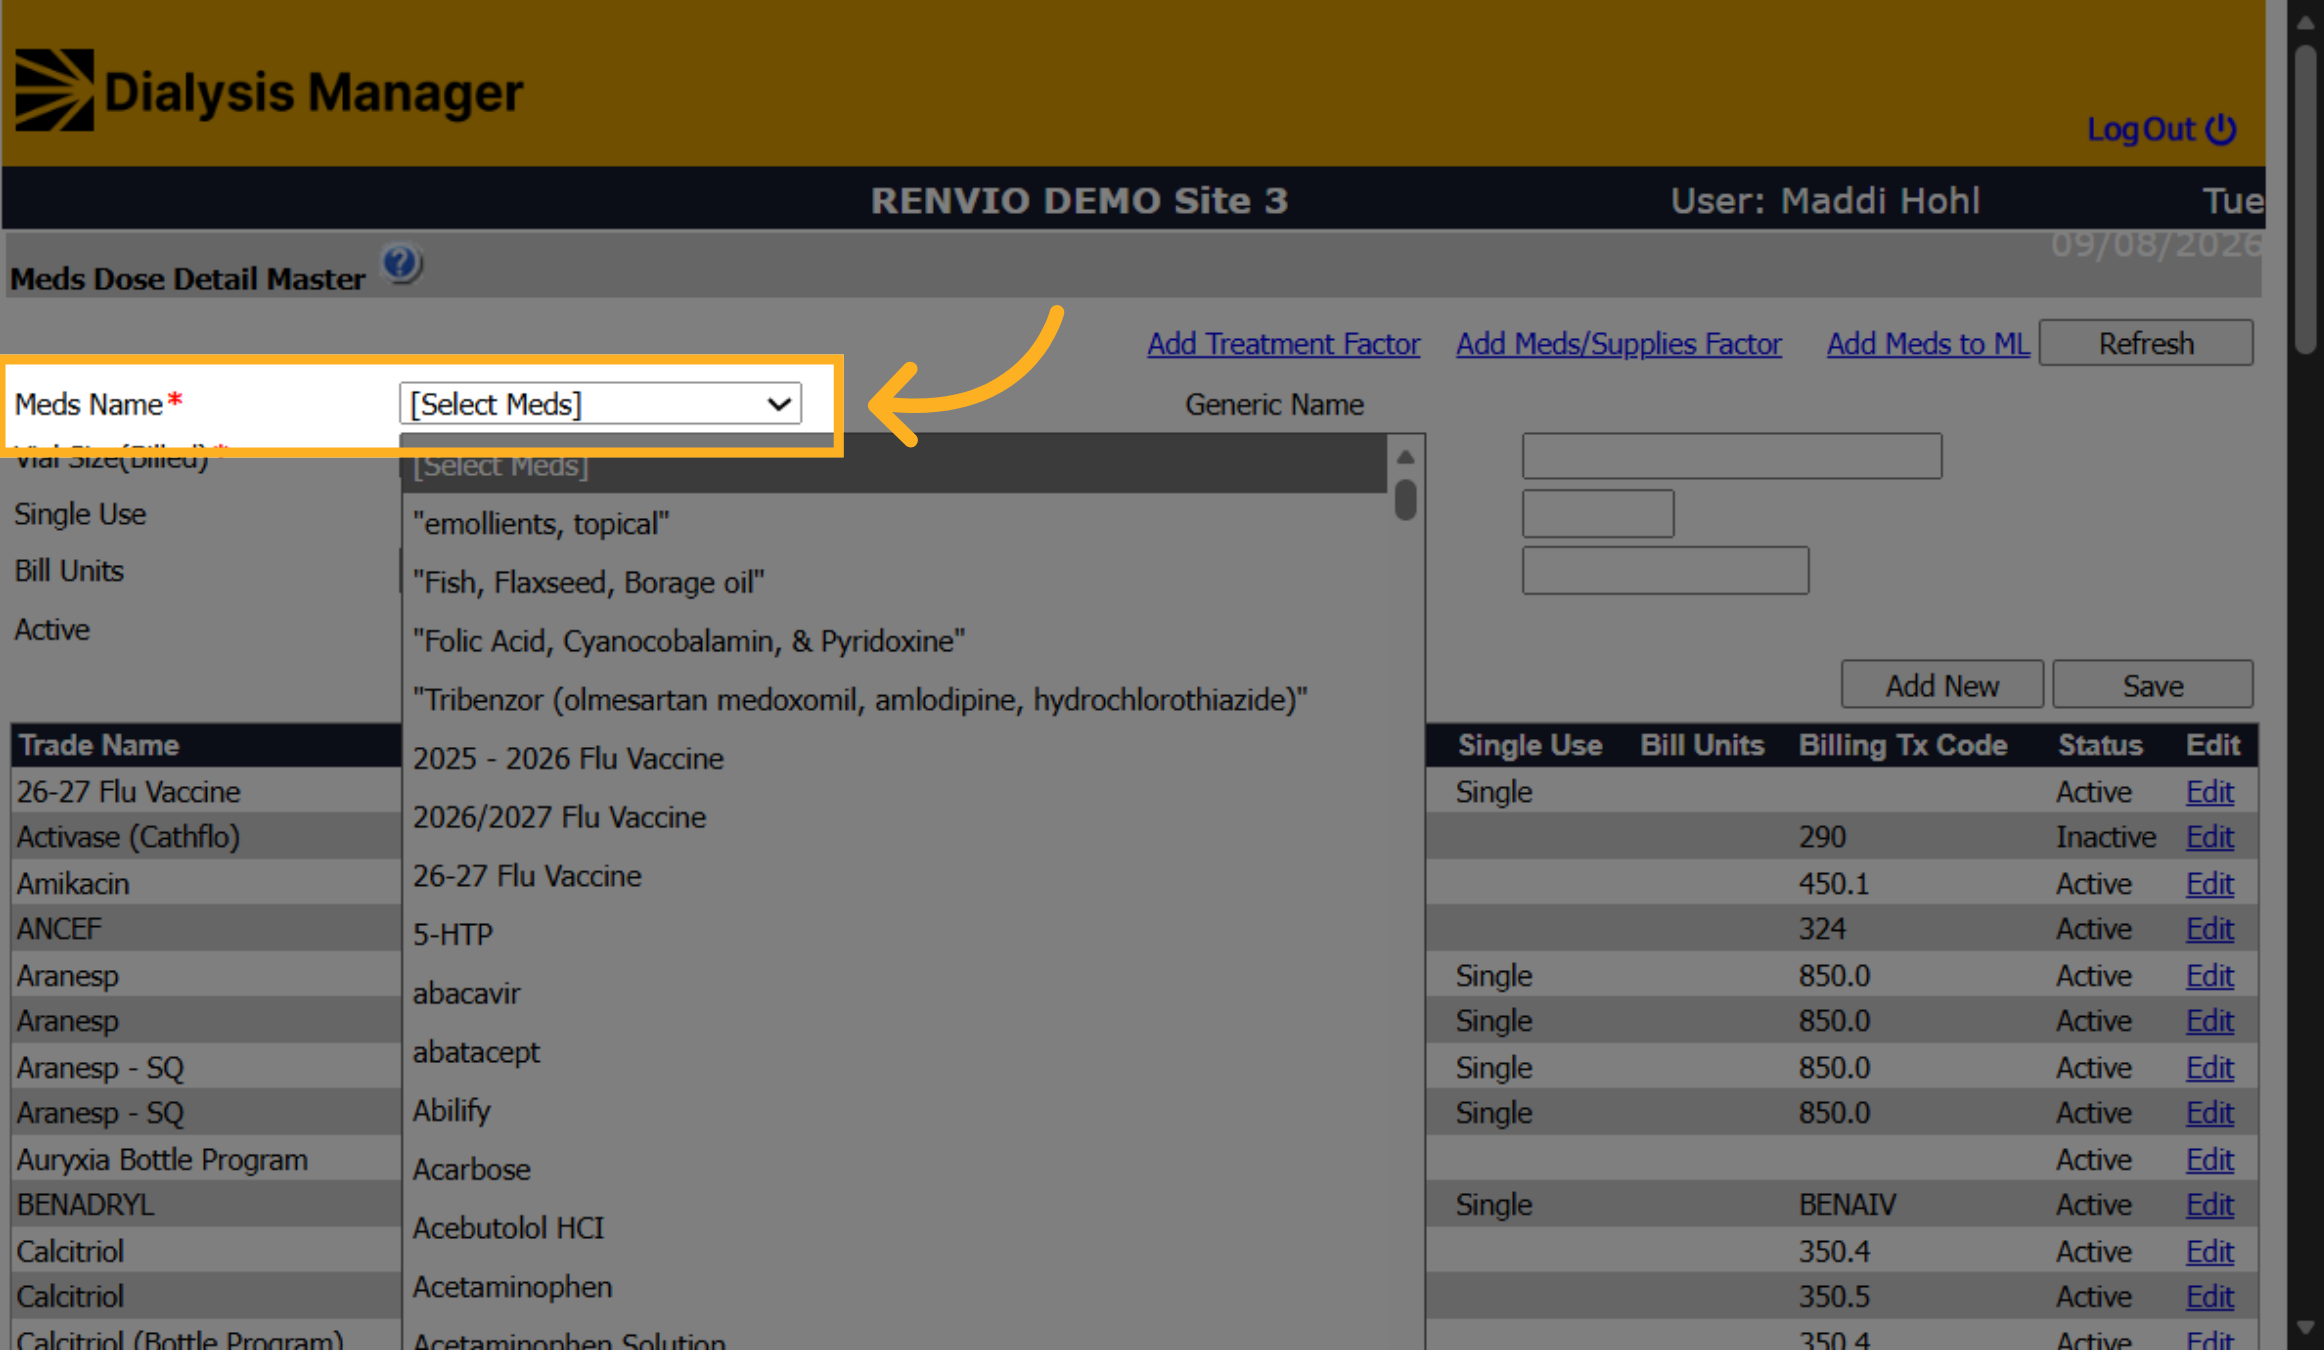Image resolution: width=2324 pixels, height=1350 pixels.
Task: Click the Add New button
Action: click(x=1942, y=685)
